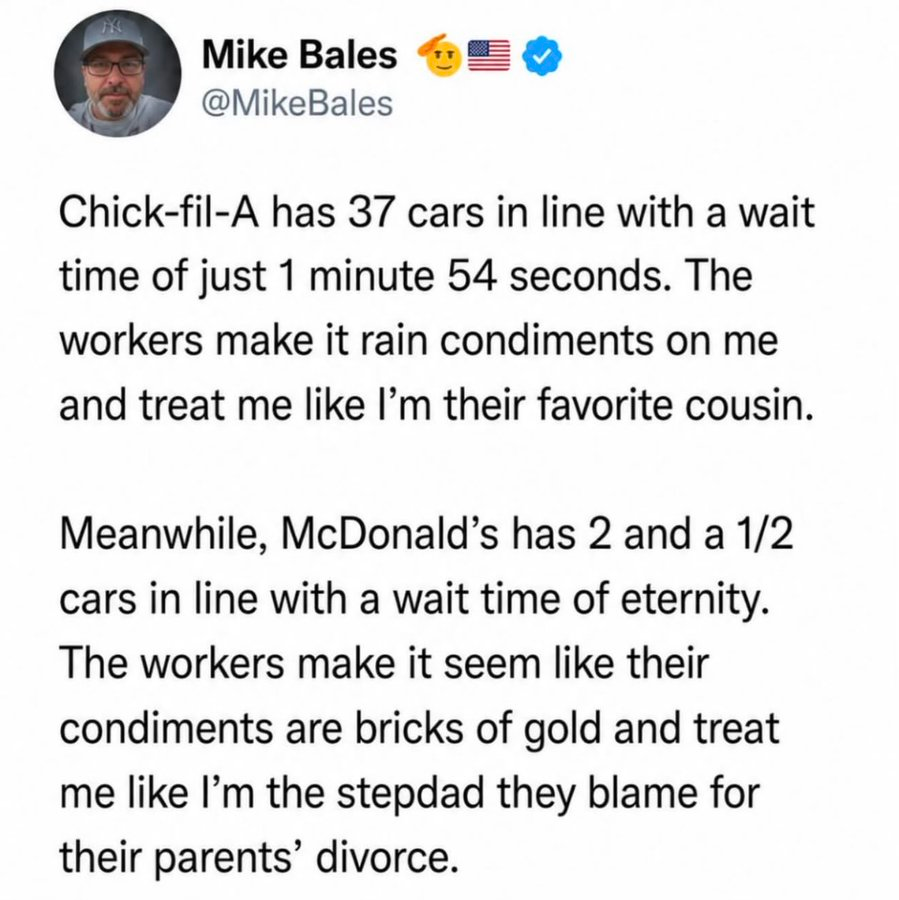Screen dimensions: 899x900
Task: Click the glasses in the profile photo
Action: tap(115, 67)
